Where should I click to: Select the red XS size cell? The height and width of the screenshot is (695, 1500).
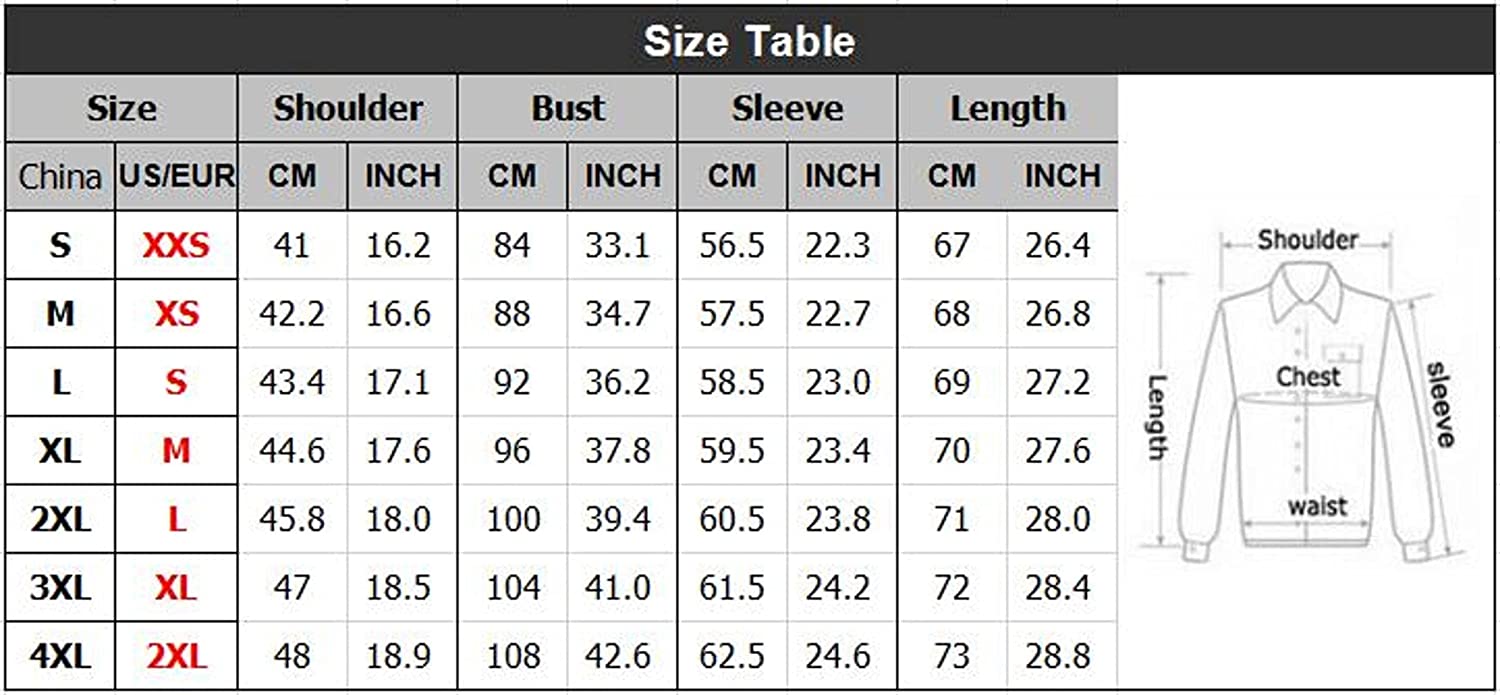176,314
